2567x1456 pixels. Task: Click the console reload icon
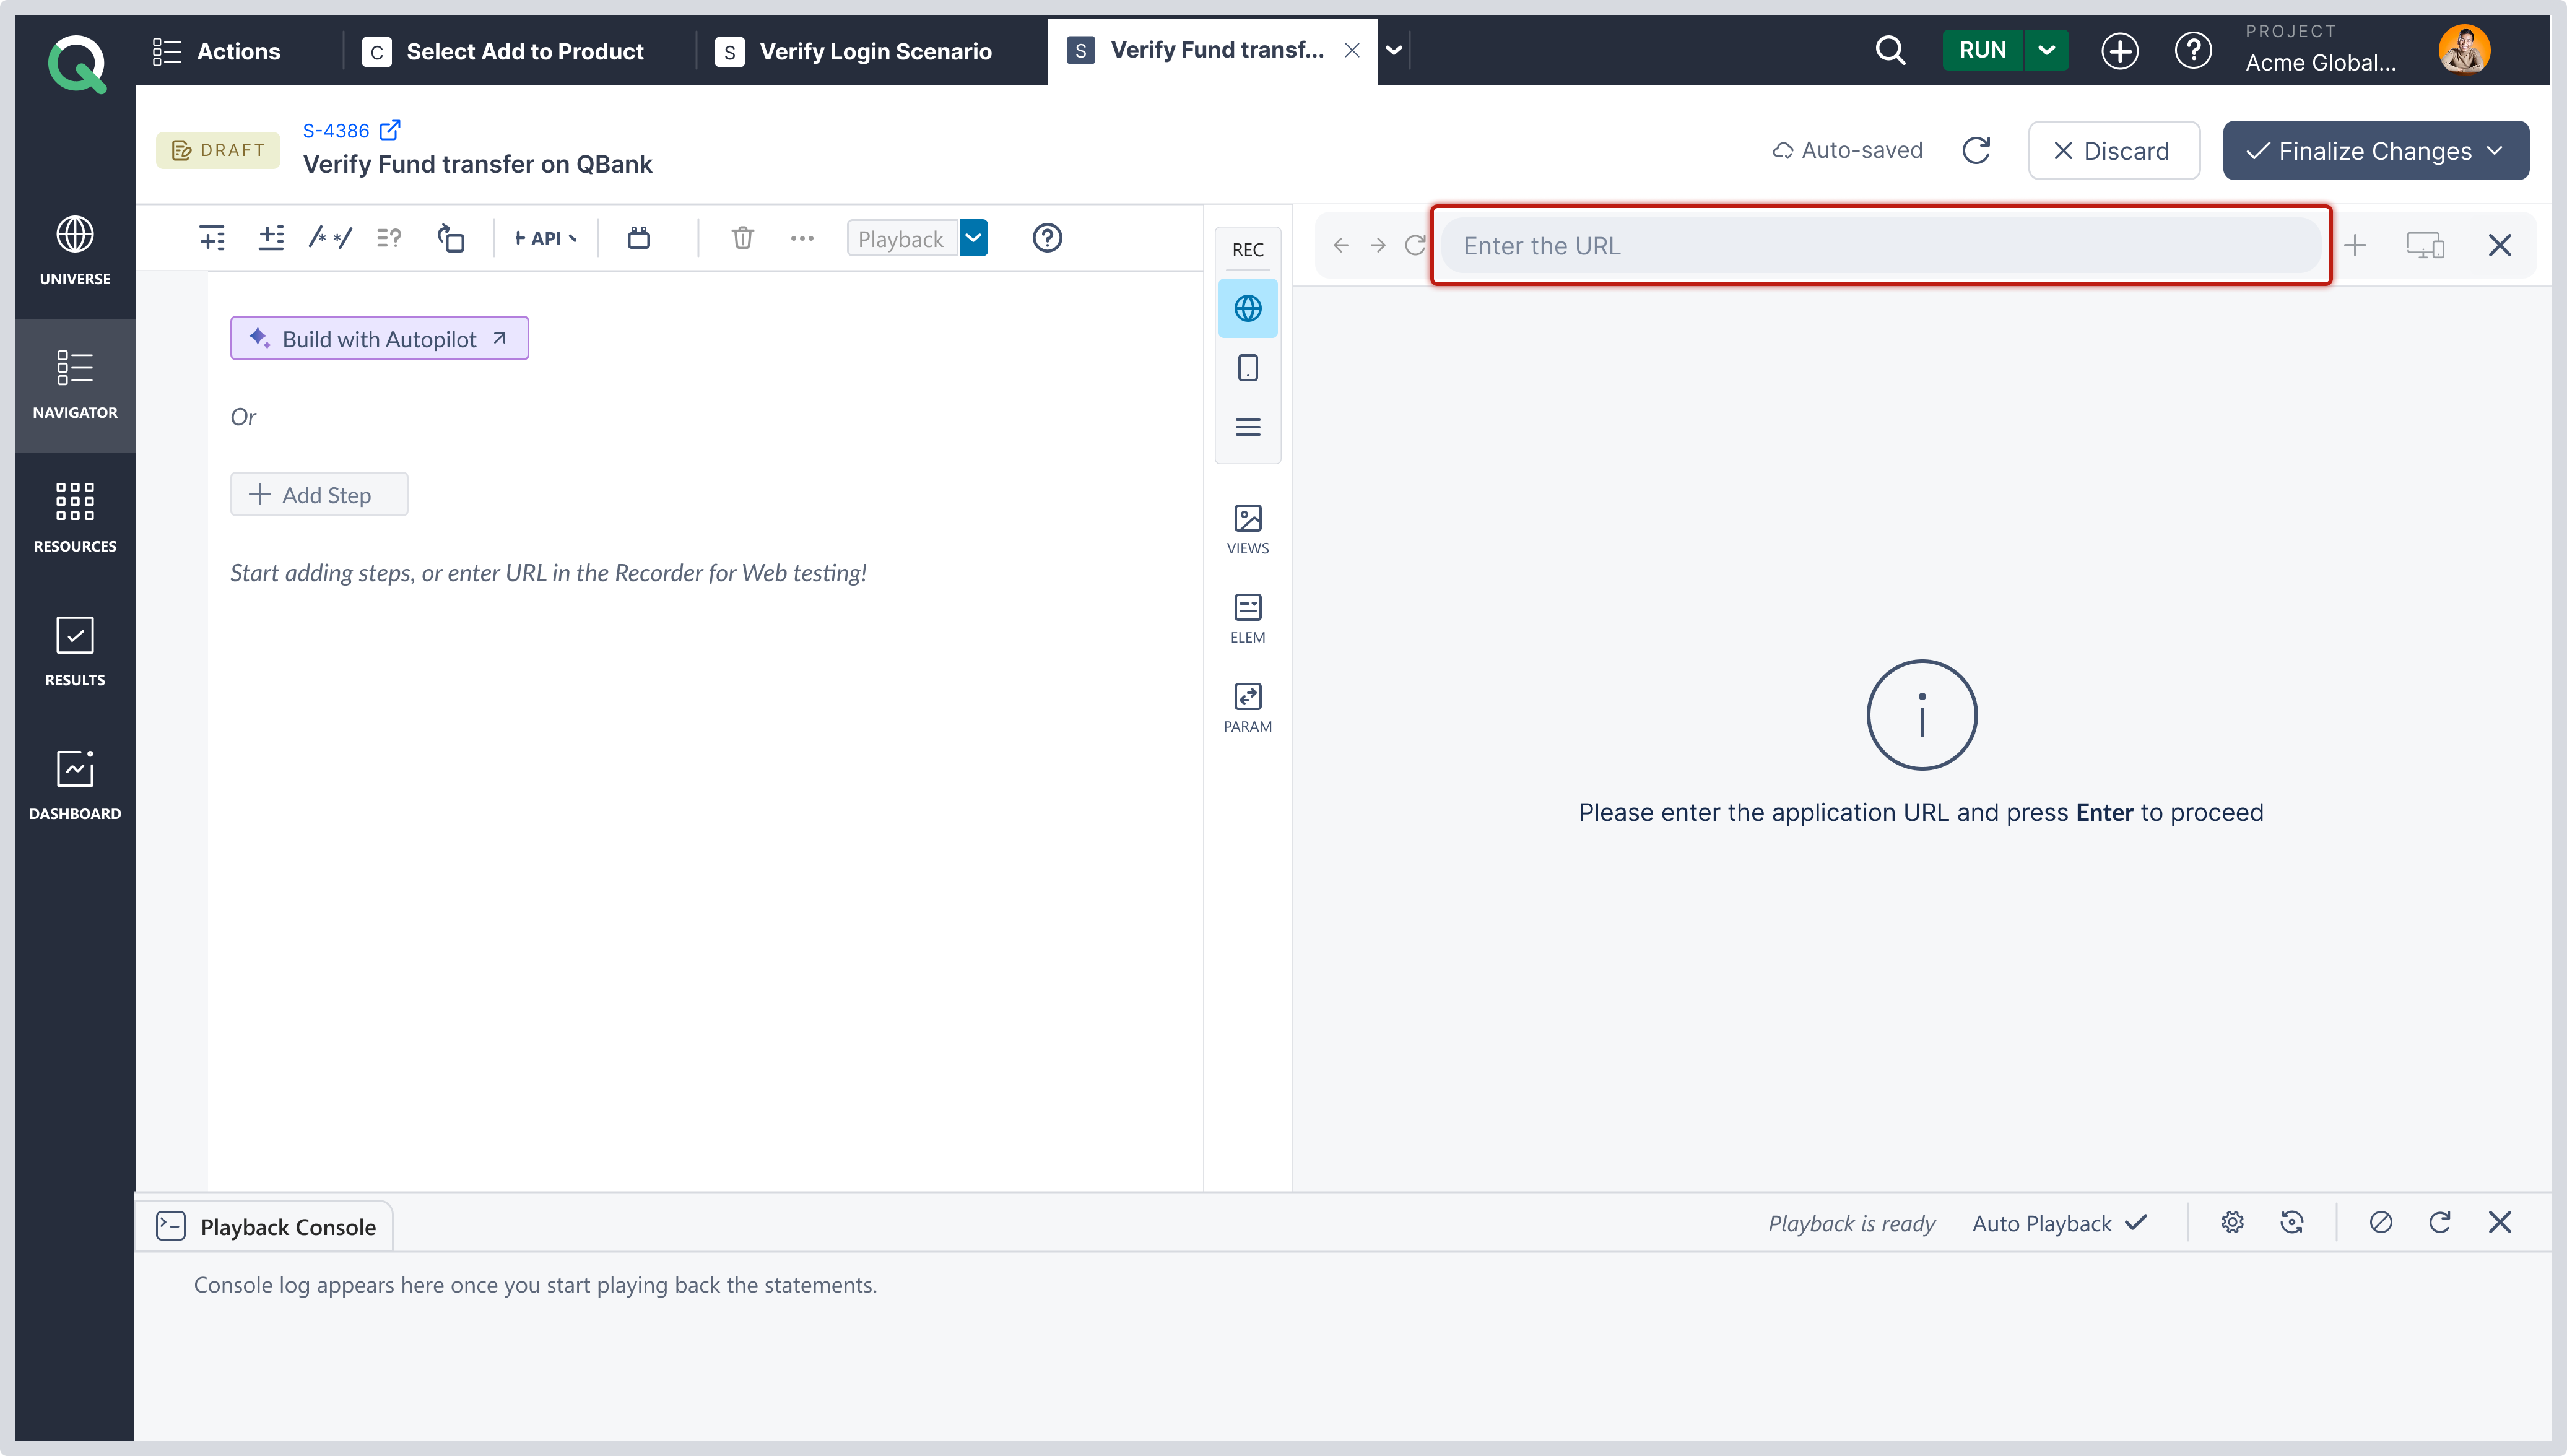pos(2439,1222)
